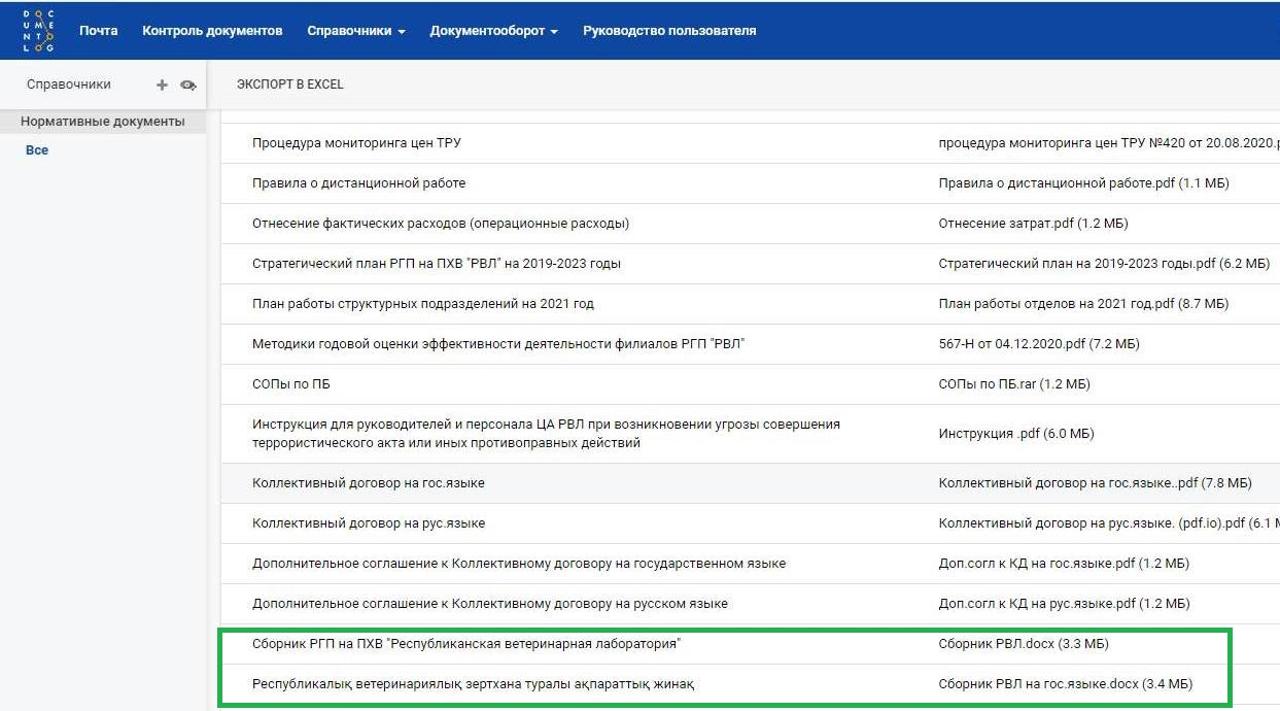Screen dimensions: 1280x711
Task: Download Коллективный договор на гос.языке..pdf
Action: pos(1095,483)
